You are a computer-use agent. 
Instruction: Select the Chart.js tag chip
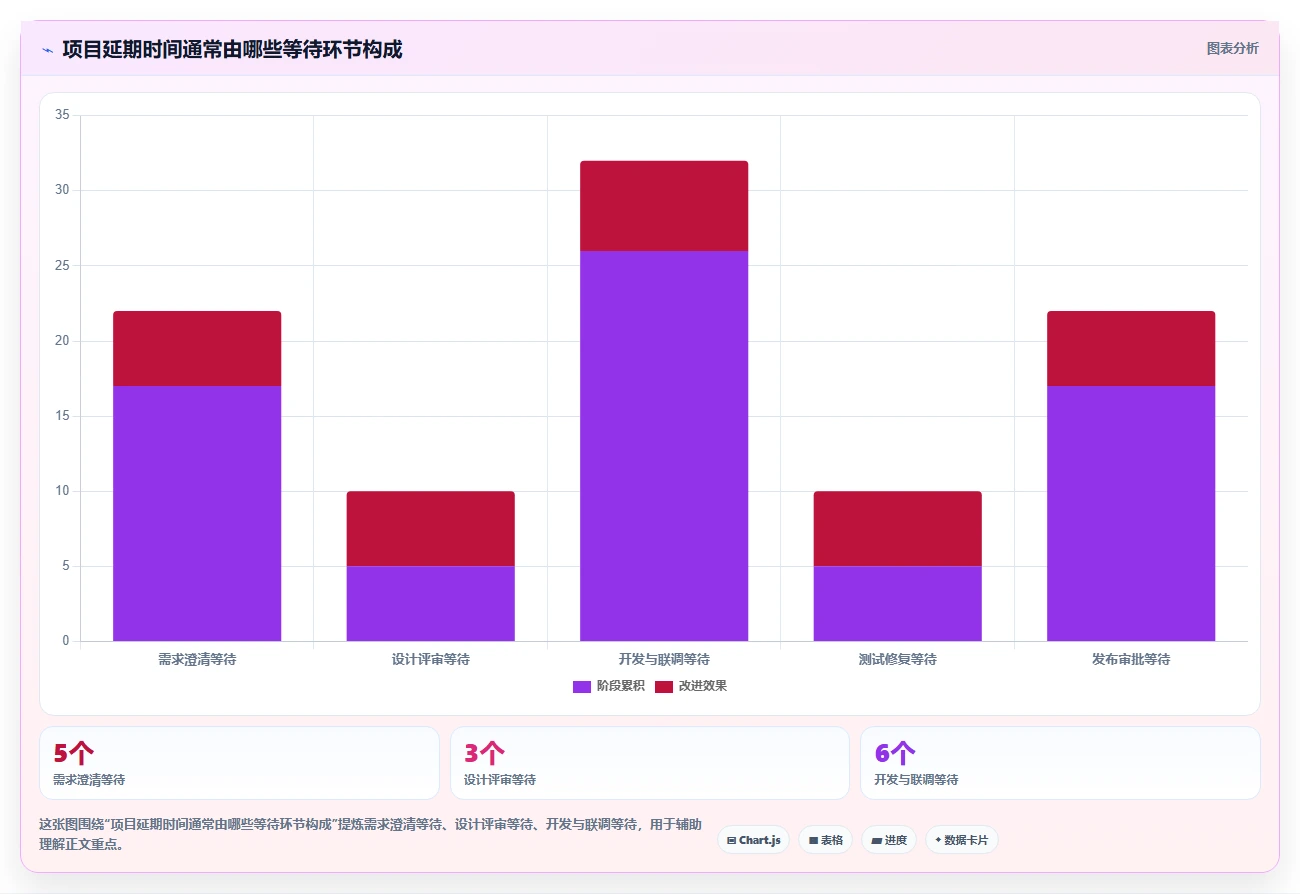pyautogui.click(x=754, y=840)
